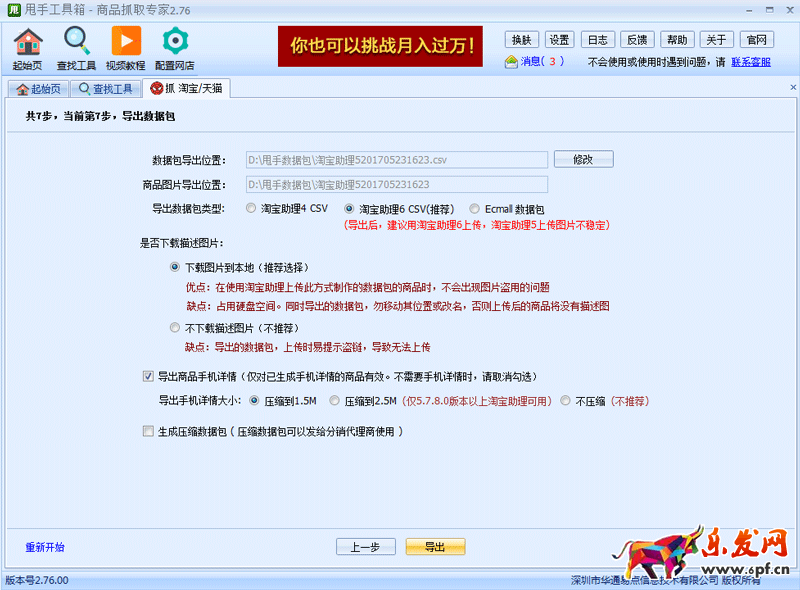Open the 视频教程 video tutorial icon
This screenshot has width=800, height=590.
click(126, 42)
